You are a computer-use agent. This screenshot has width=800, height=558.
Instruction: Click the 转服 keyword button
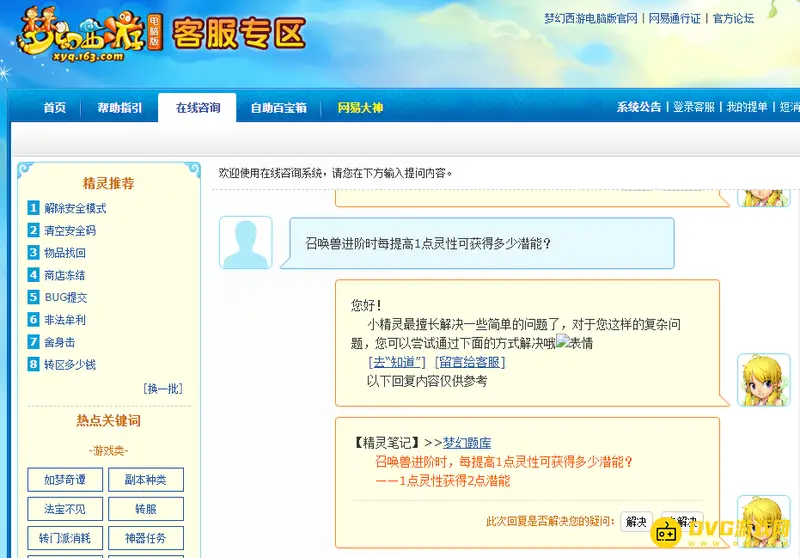click(146, 509)
